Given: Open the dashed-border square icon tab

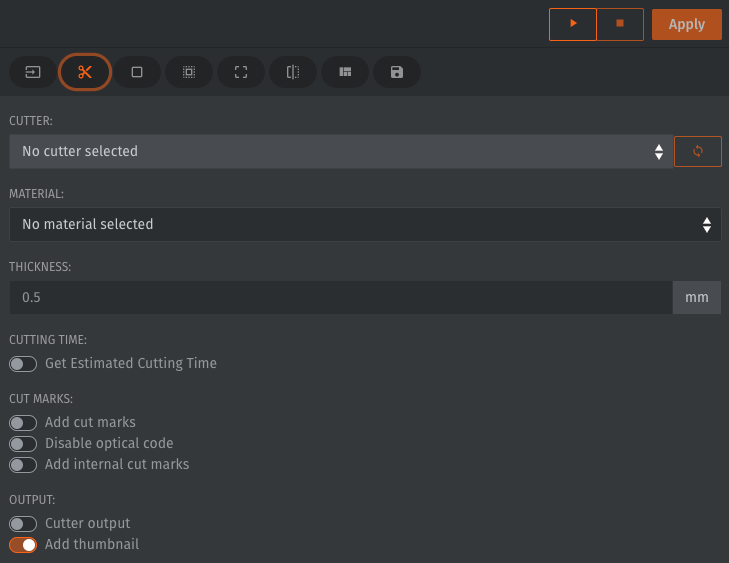Looking at the screenshot, I should click(189, 72).
